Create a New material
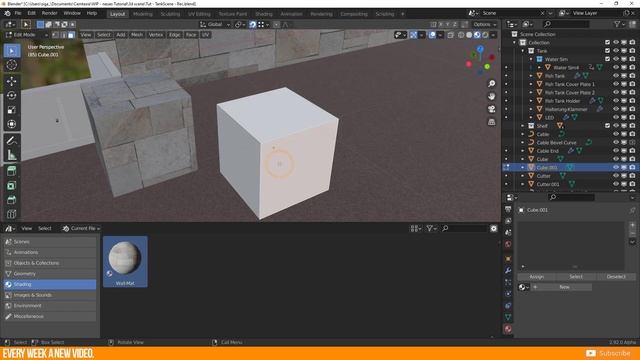The image size is (640, 360). pos(562,287)
